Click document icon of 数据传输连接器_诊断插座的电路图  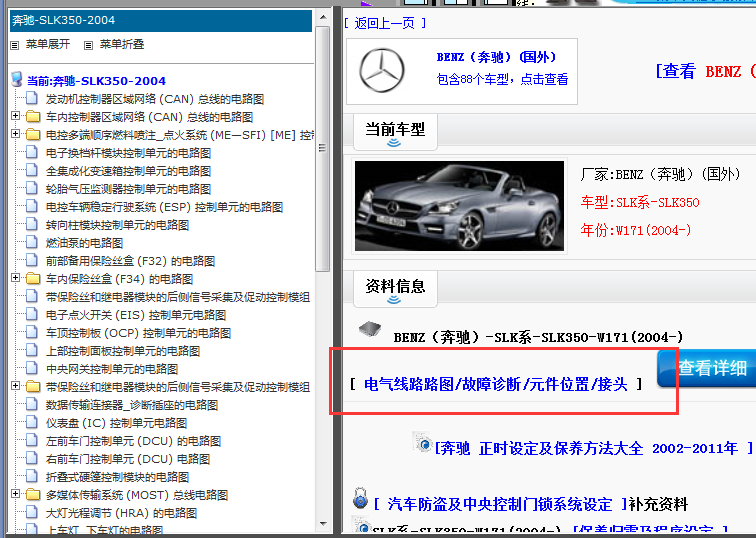pos(32,404)
